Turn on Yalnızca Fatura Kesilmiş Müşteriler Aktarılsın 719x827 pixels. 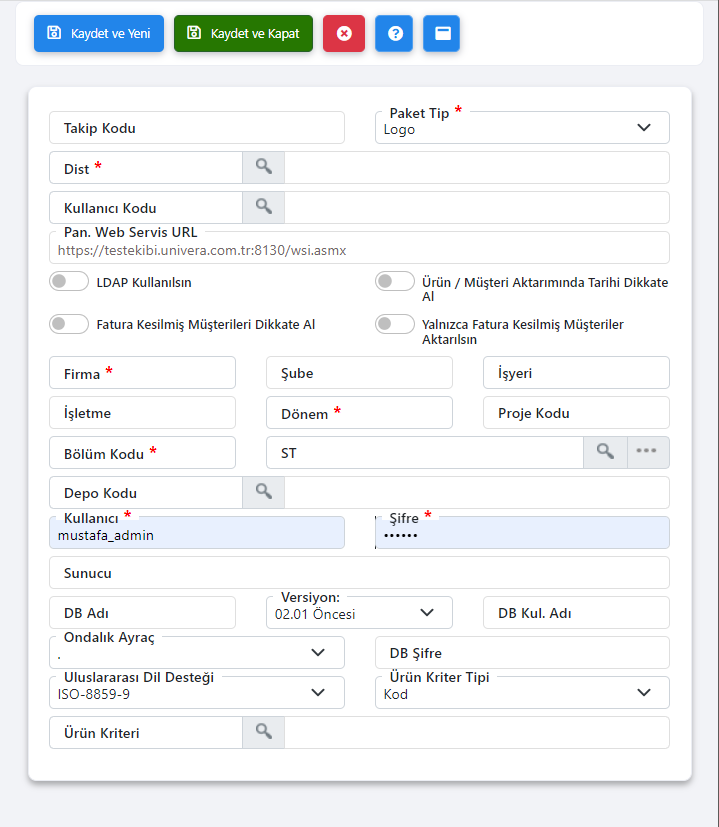pyautogui.click(x=395, y=324)
